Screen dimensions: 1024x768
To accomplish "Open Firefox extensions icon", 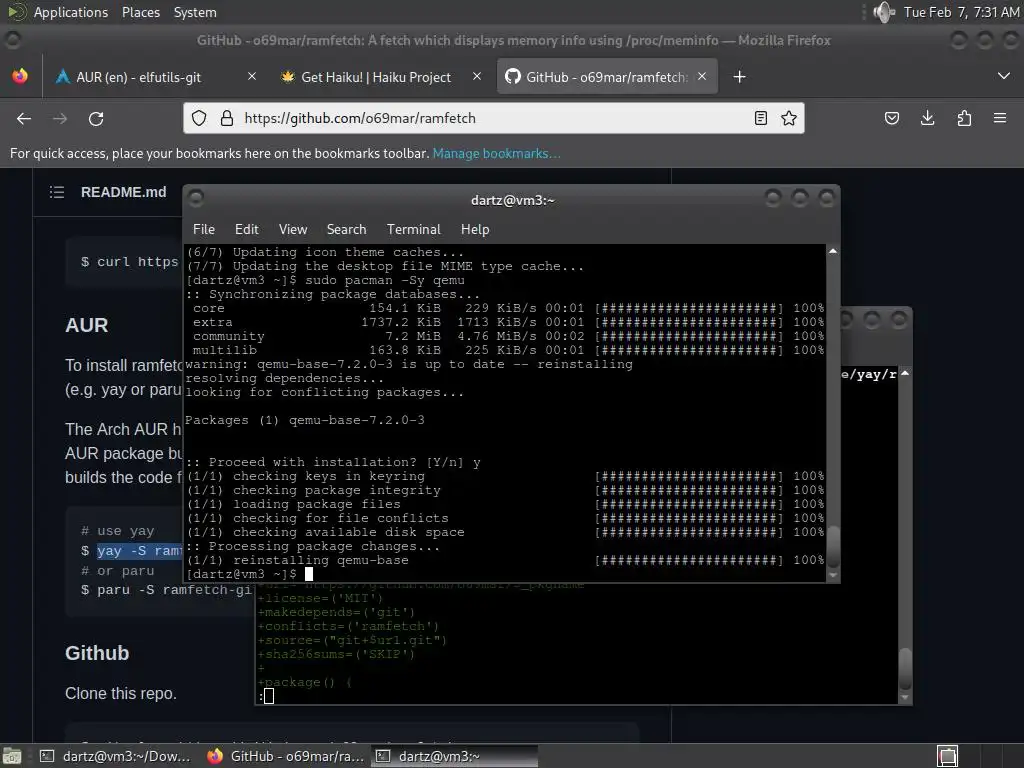I will tap(964, 118).
